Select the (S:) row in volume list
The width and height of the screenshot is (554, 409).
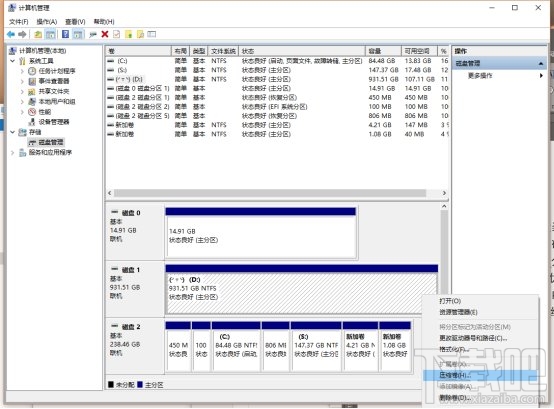click(277, 70)
